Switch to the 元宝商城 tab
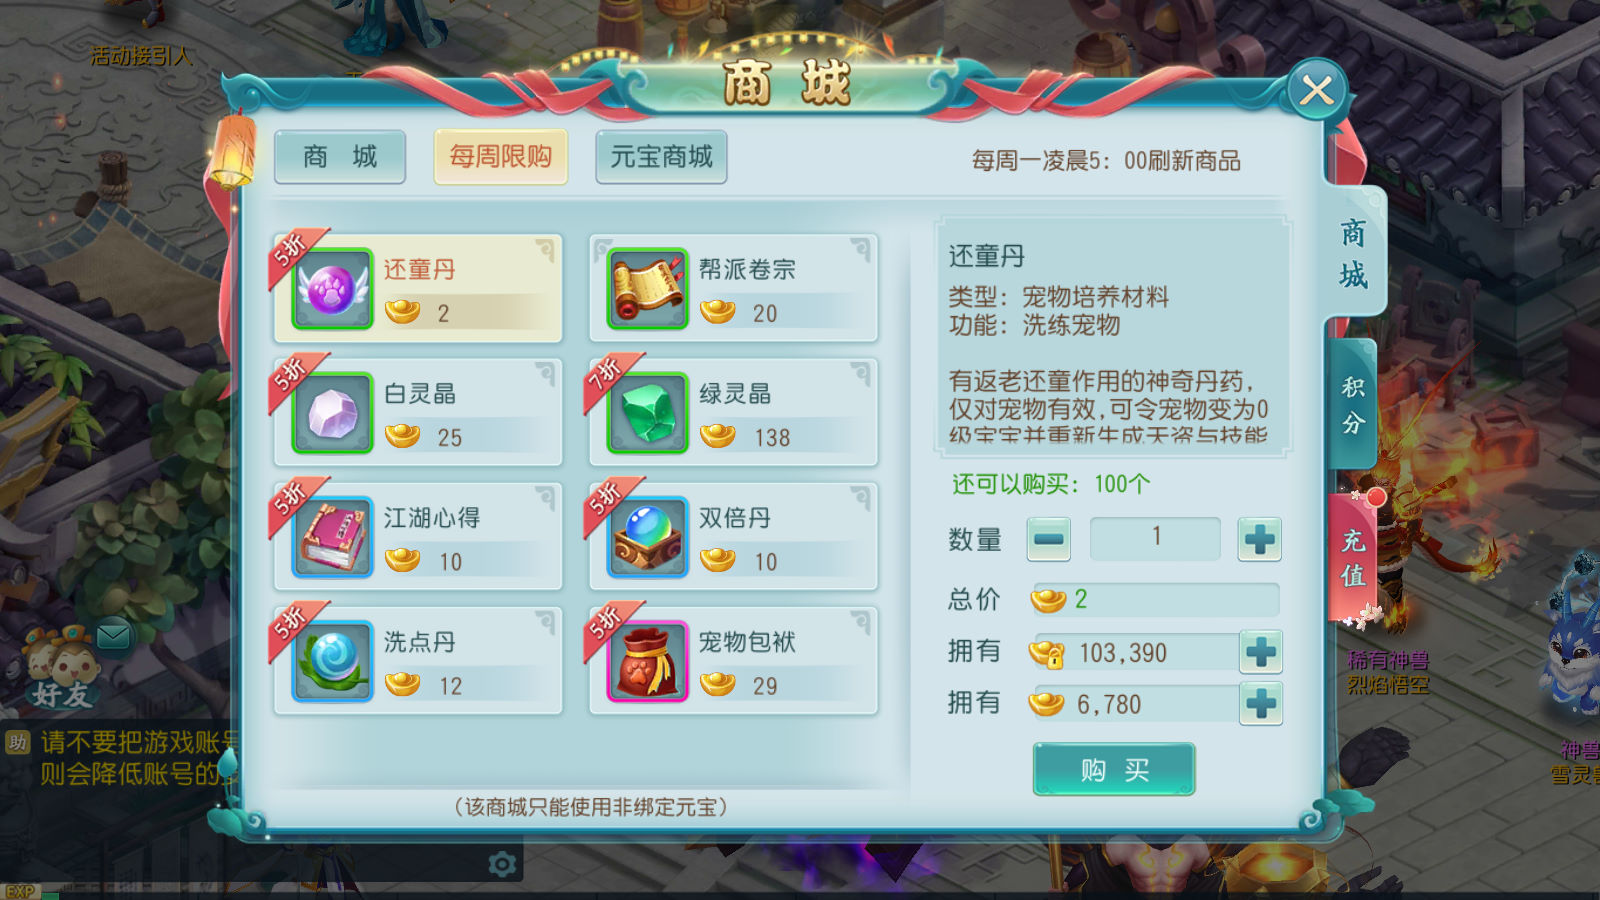Screen dimensions: 1600x900 (661, 157)
